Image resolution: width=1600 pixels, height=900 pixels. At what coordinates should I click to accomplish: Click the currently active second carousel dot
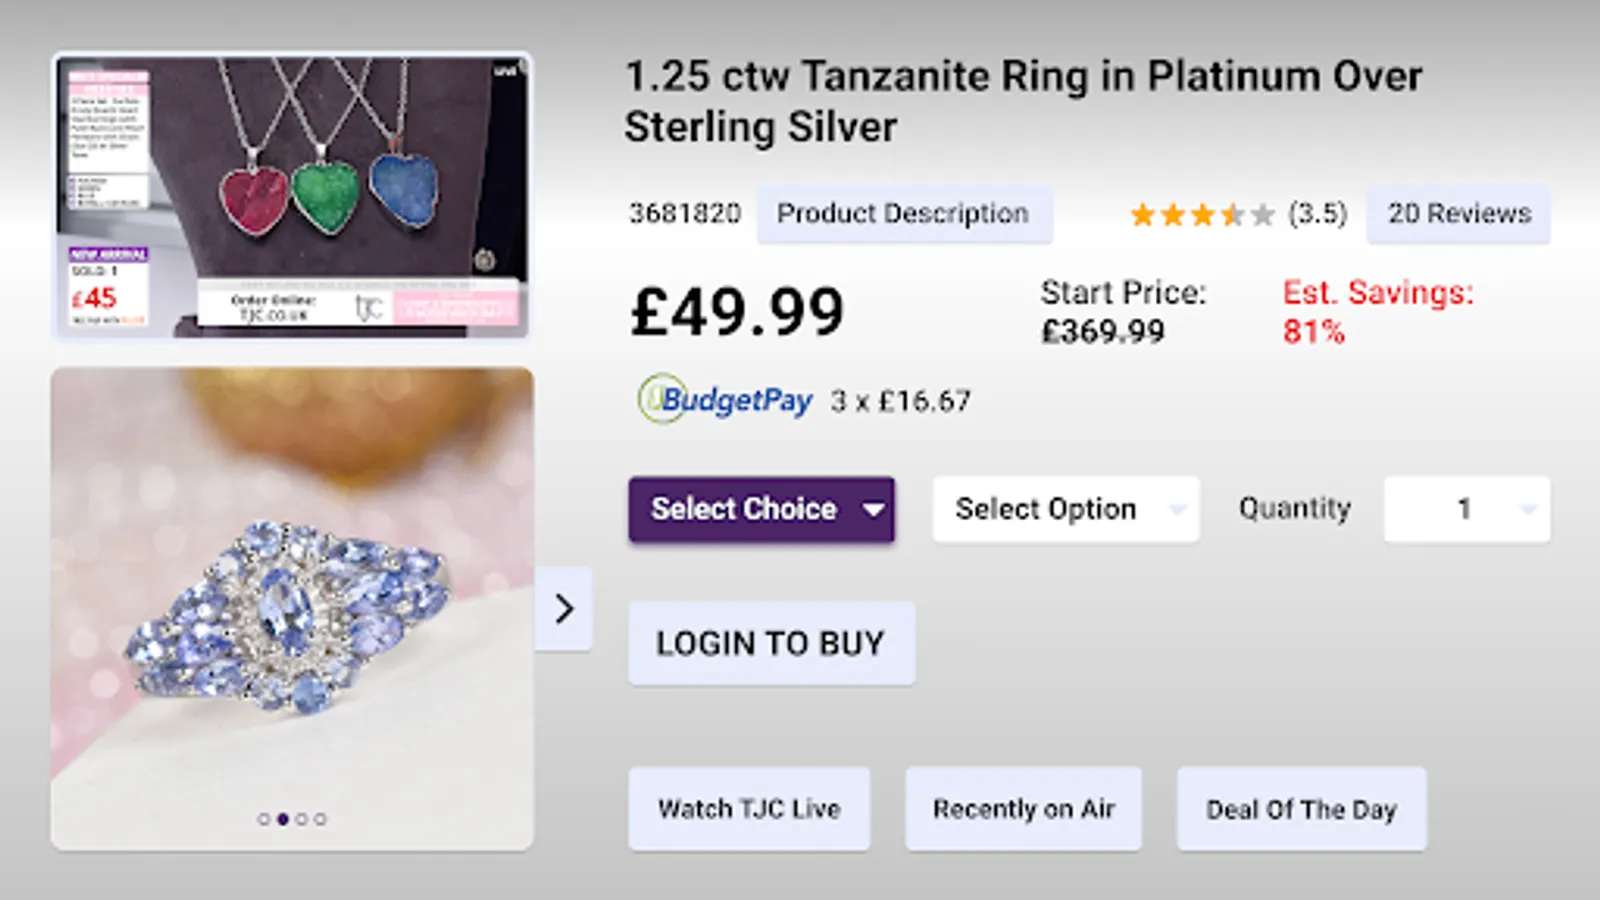tap(283, 819)
